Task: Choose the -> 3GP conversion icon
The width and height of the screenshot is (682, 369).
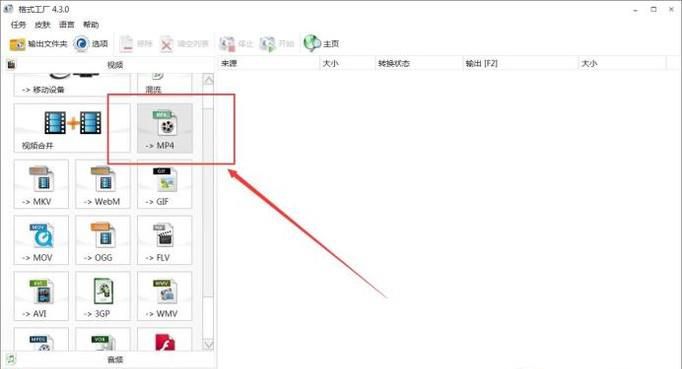Action: [x=103, y=296]
